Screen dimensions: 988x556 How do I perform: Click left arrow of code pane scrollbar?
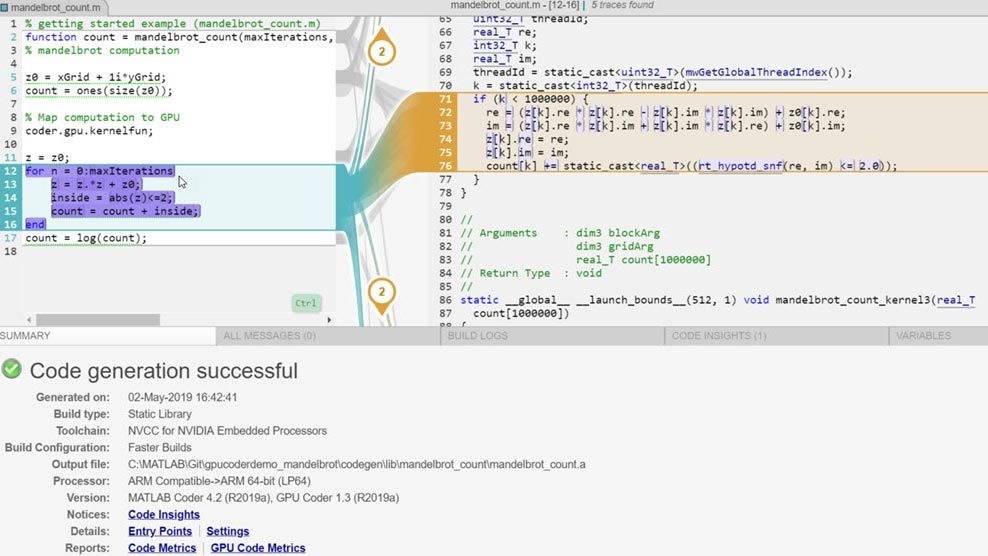coord(6,320)
